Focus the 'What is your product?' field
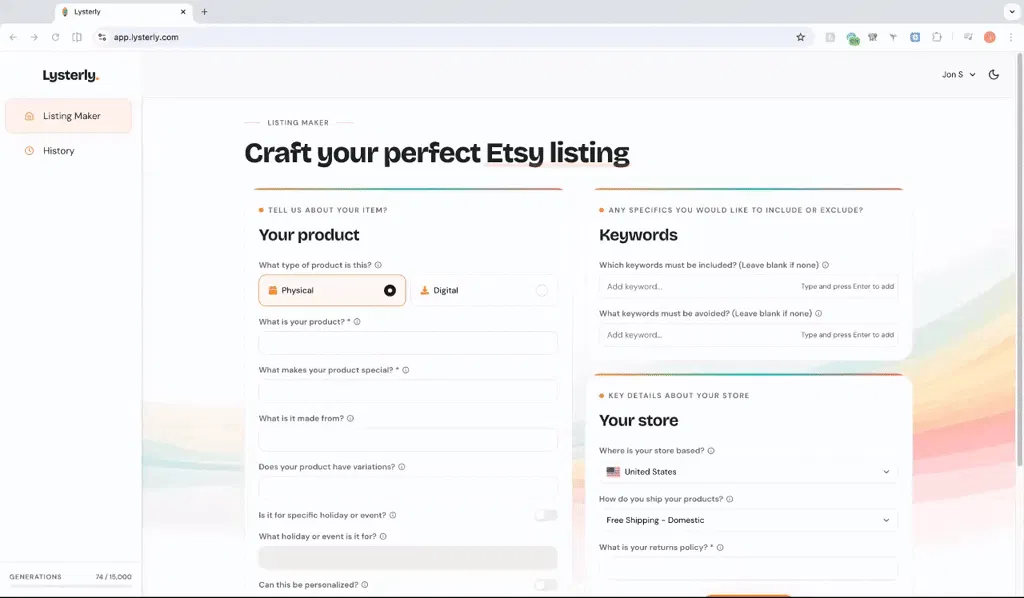The width and height of the screenshot is (1024, 598). click(408, 343)
